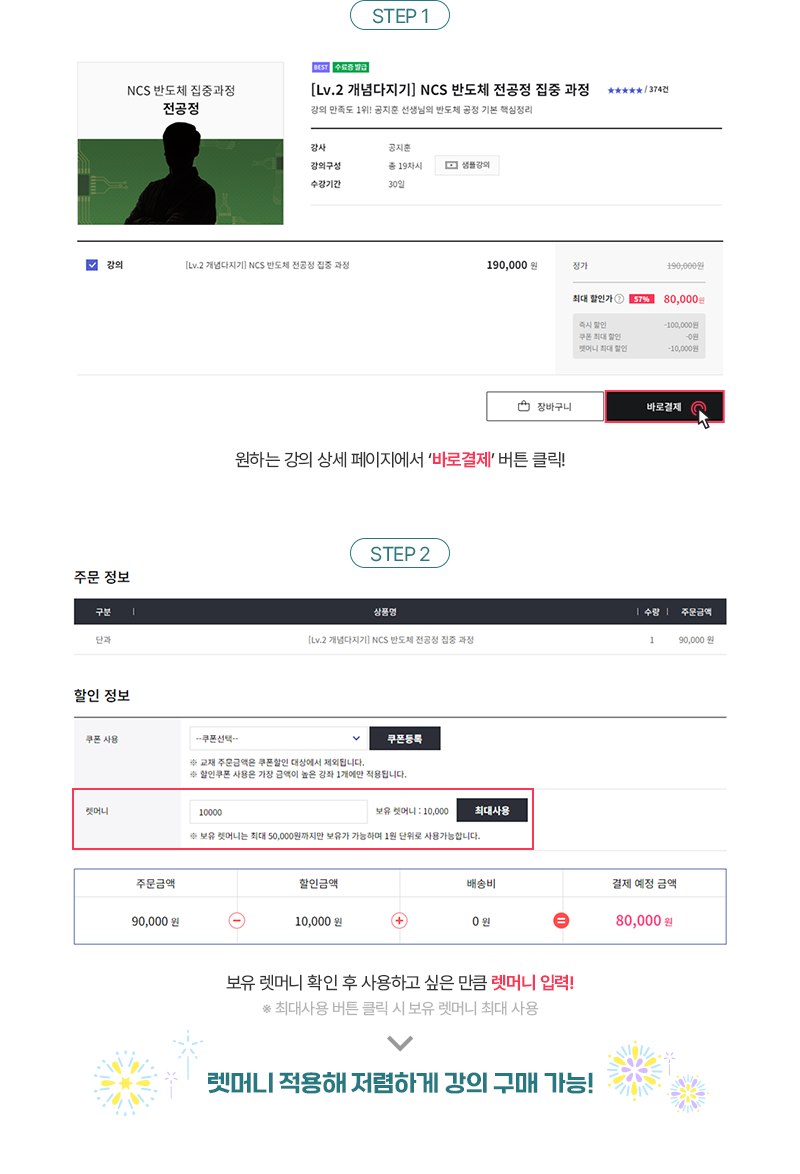Screen dimensions: 800x1174
Task: Click the help icon beside 최대 할인가
Action: 619,299
